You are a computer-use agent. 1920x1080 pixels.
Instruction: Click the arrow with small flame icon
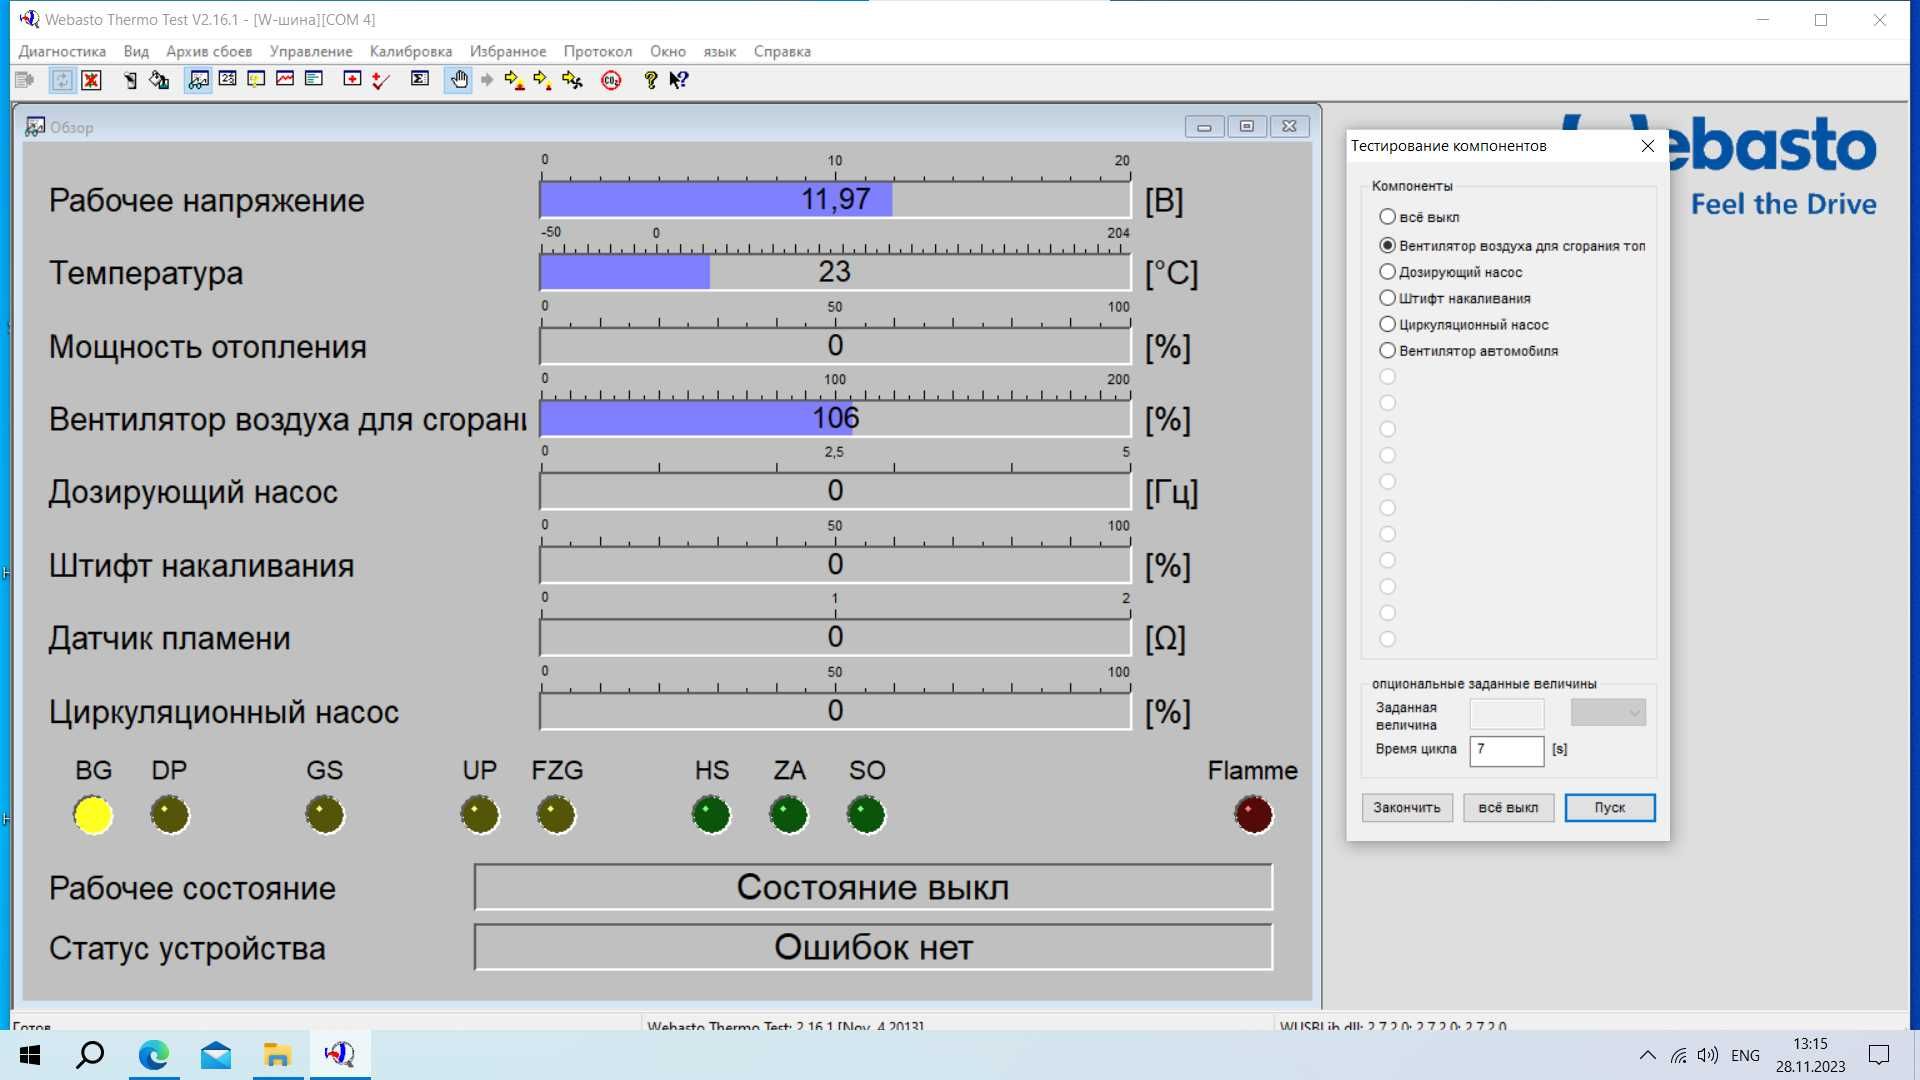coord(543,80)
